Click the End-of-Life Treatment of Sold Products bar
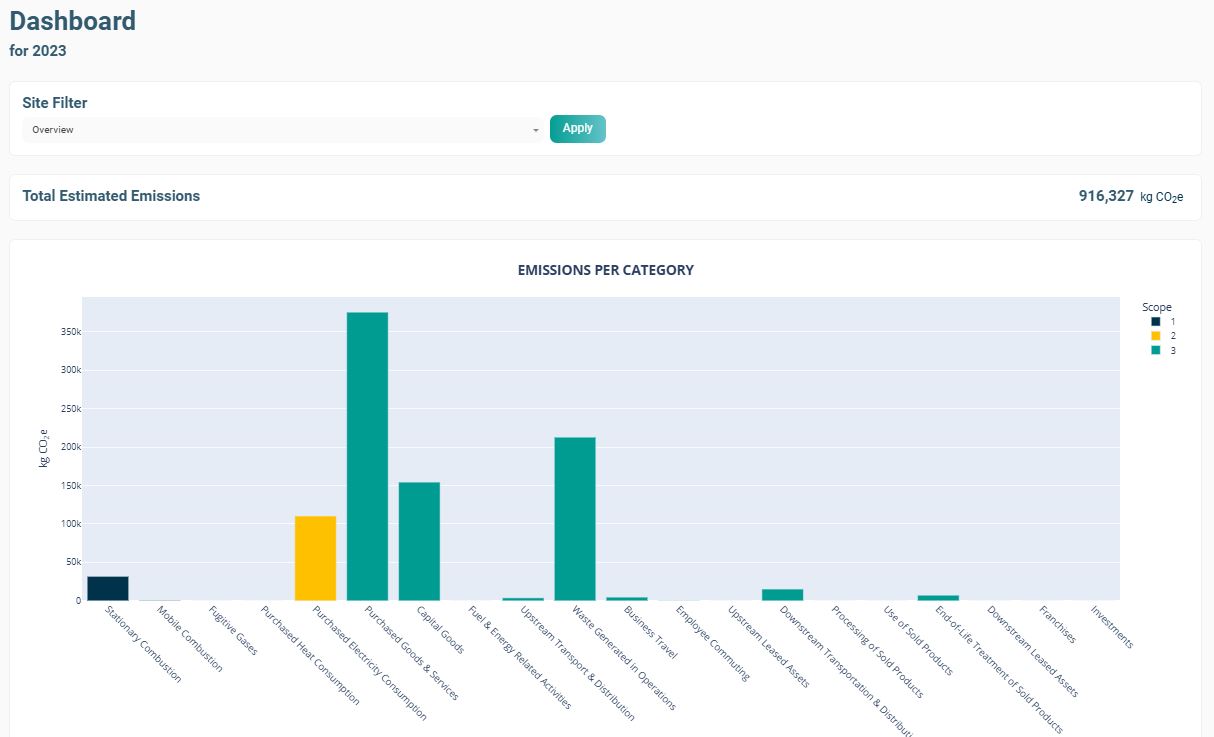1214x737 pixels. [x=938, y=598]
